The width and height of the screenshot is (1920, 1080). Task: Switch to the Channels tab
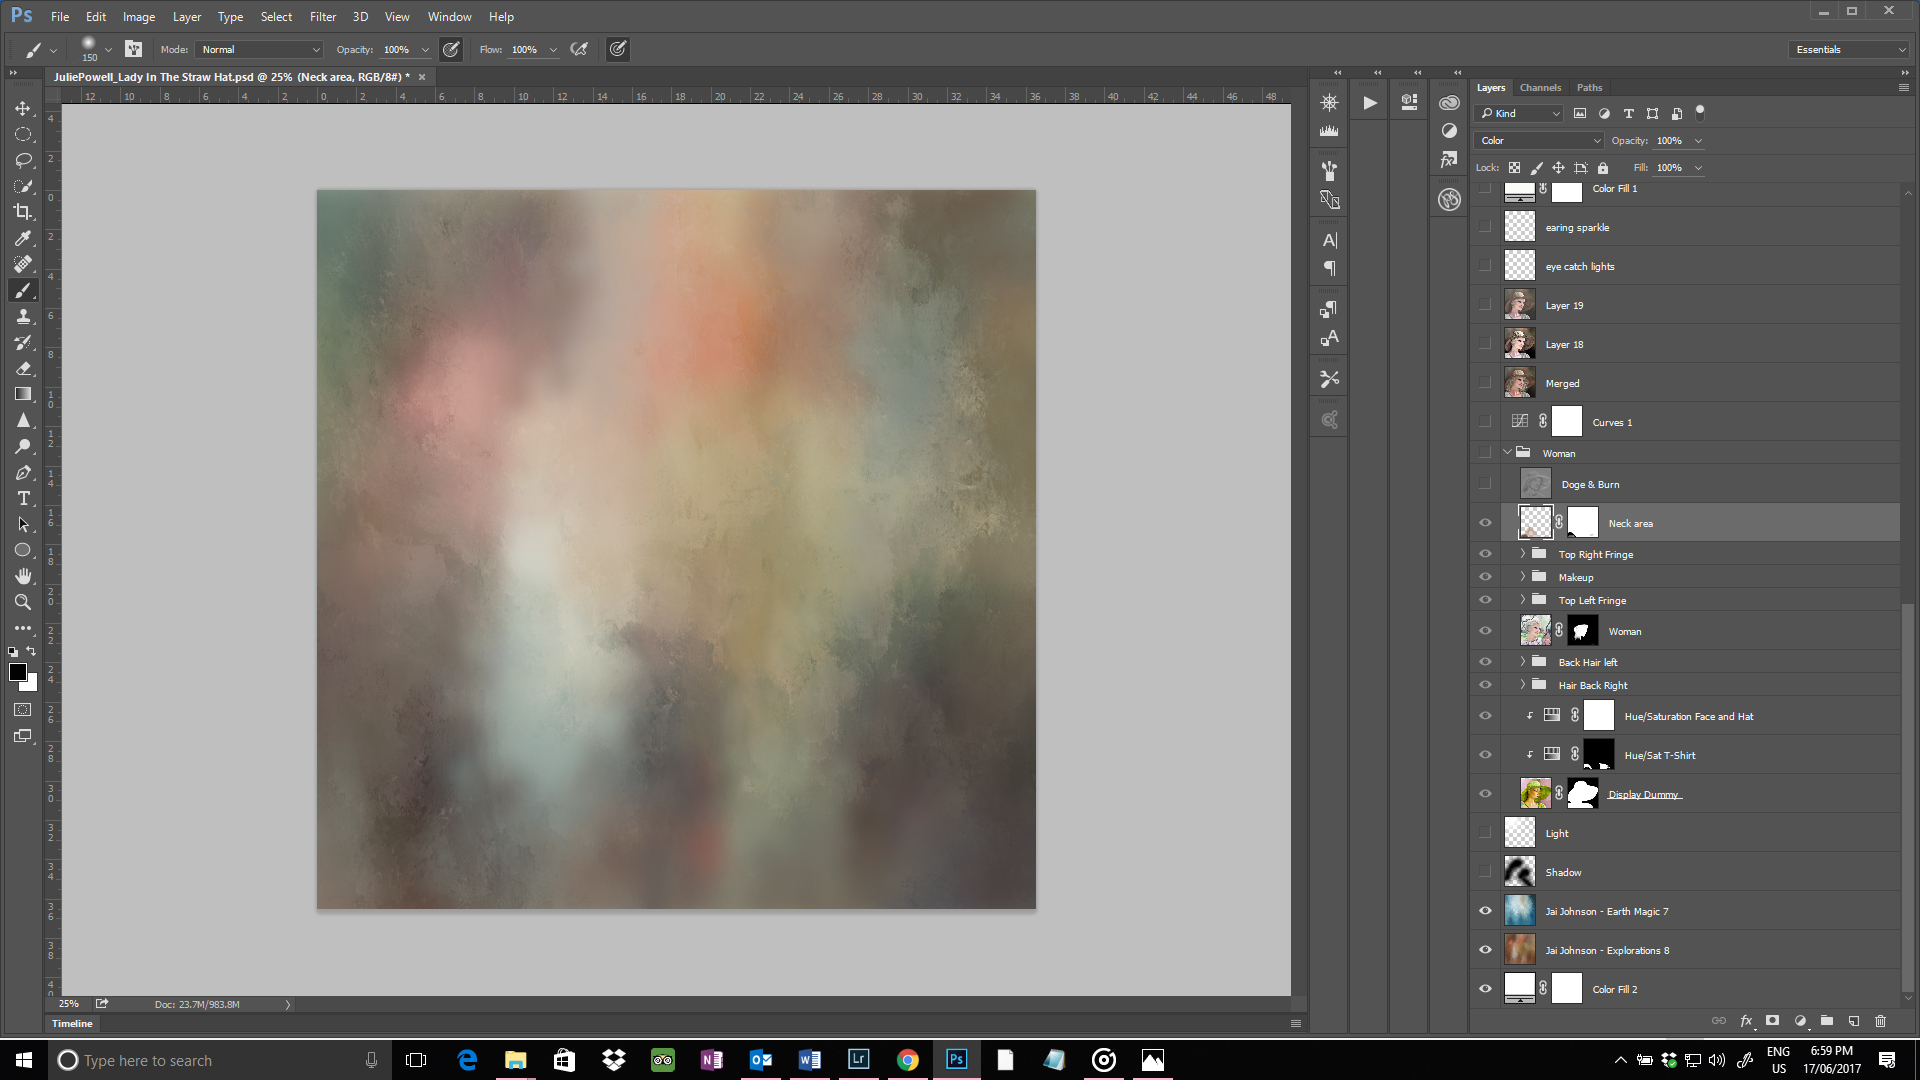point(1540,88)
